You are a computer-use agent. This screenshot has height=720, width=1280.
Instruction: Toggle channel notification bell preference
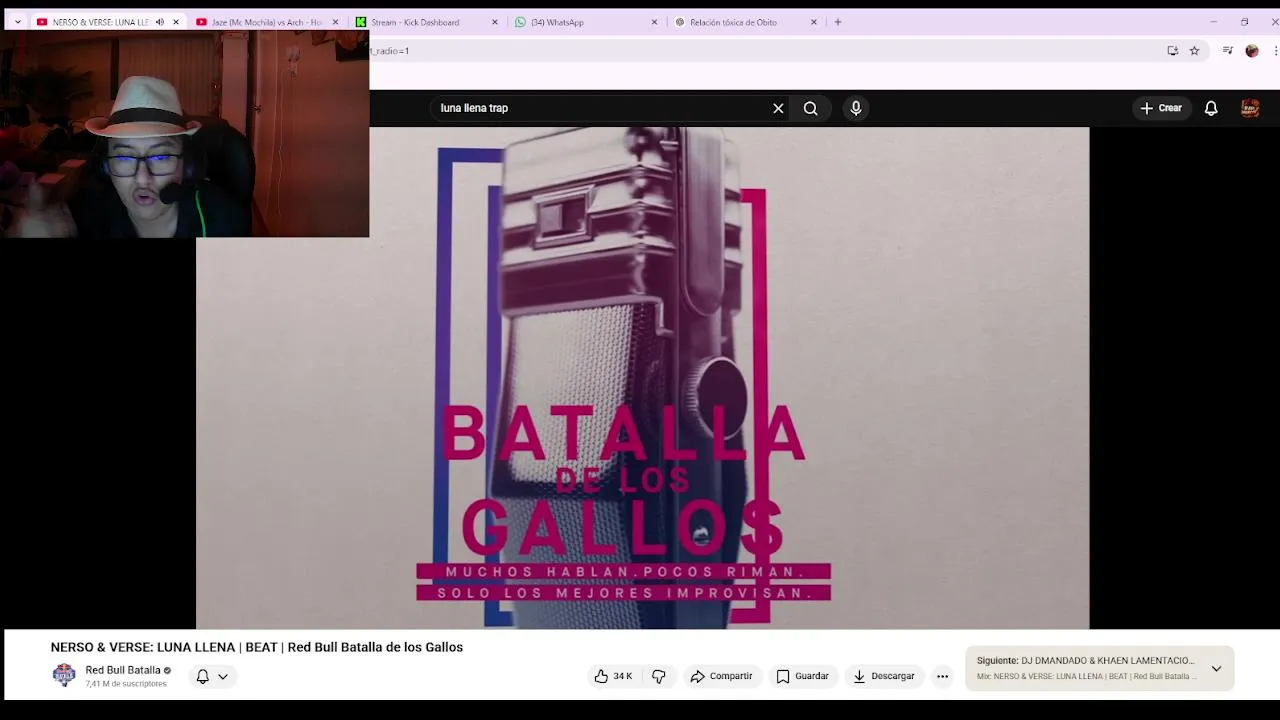pyautogui.click(x=212, y=676)
